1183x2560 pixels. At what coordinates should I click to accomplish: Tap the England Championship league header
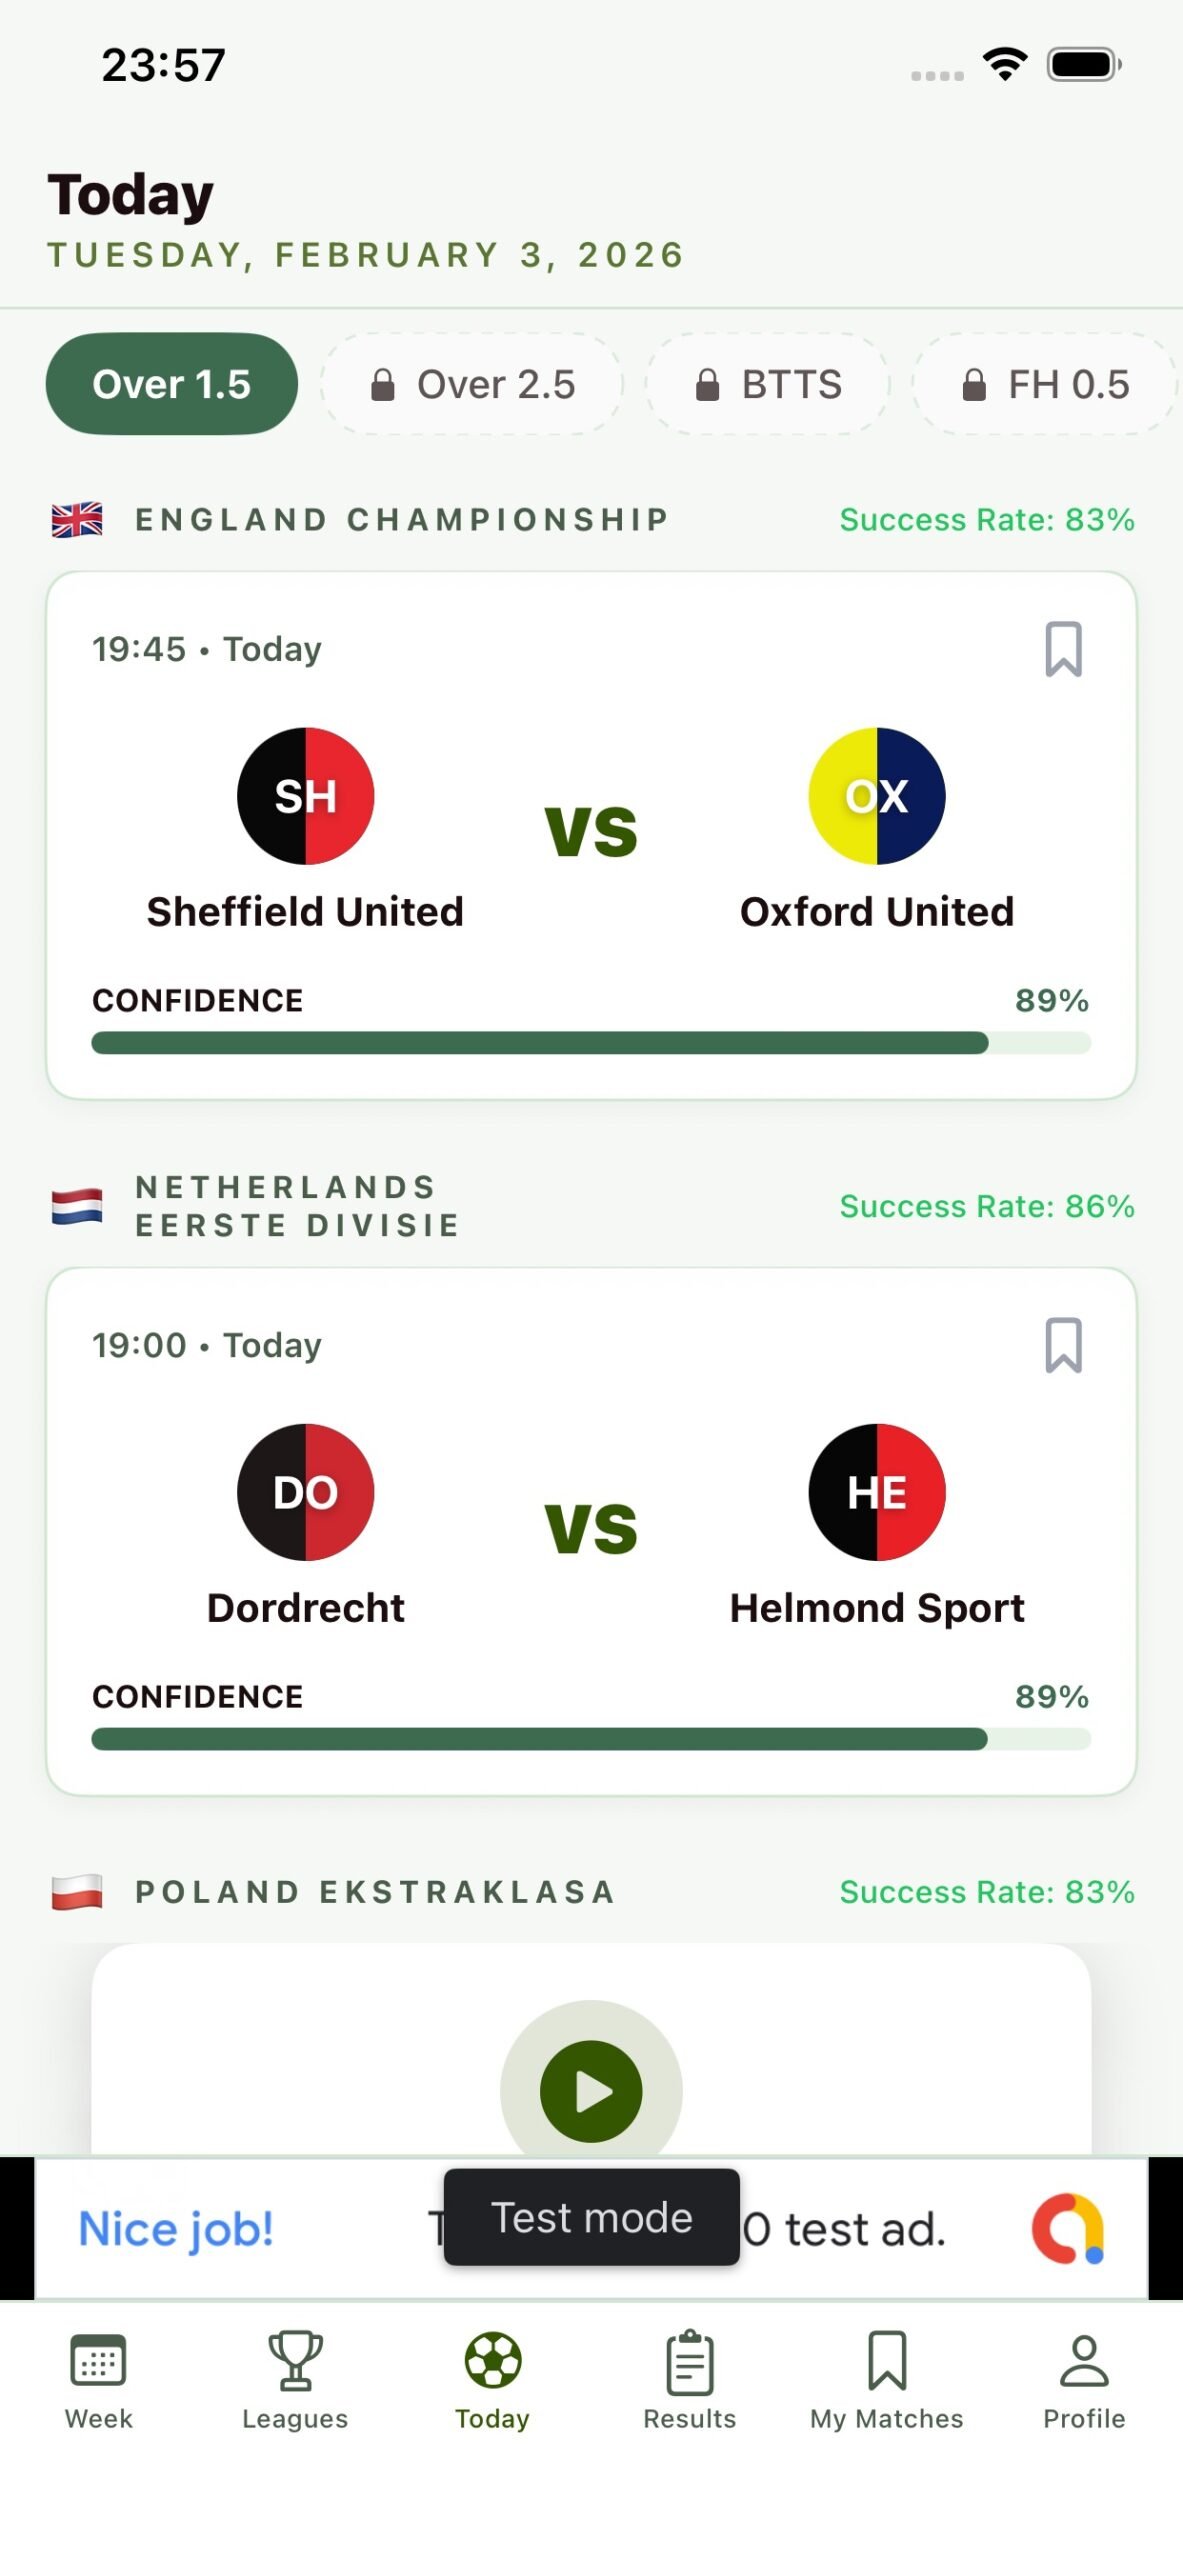point(400,520)
